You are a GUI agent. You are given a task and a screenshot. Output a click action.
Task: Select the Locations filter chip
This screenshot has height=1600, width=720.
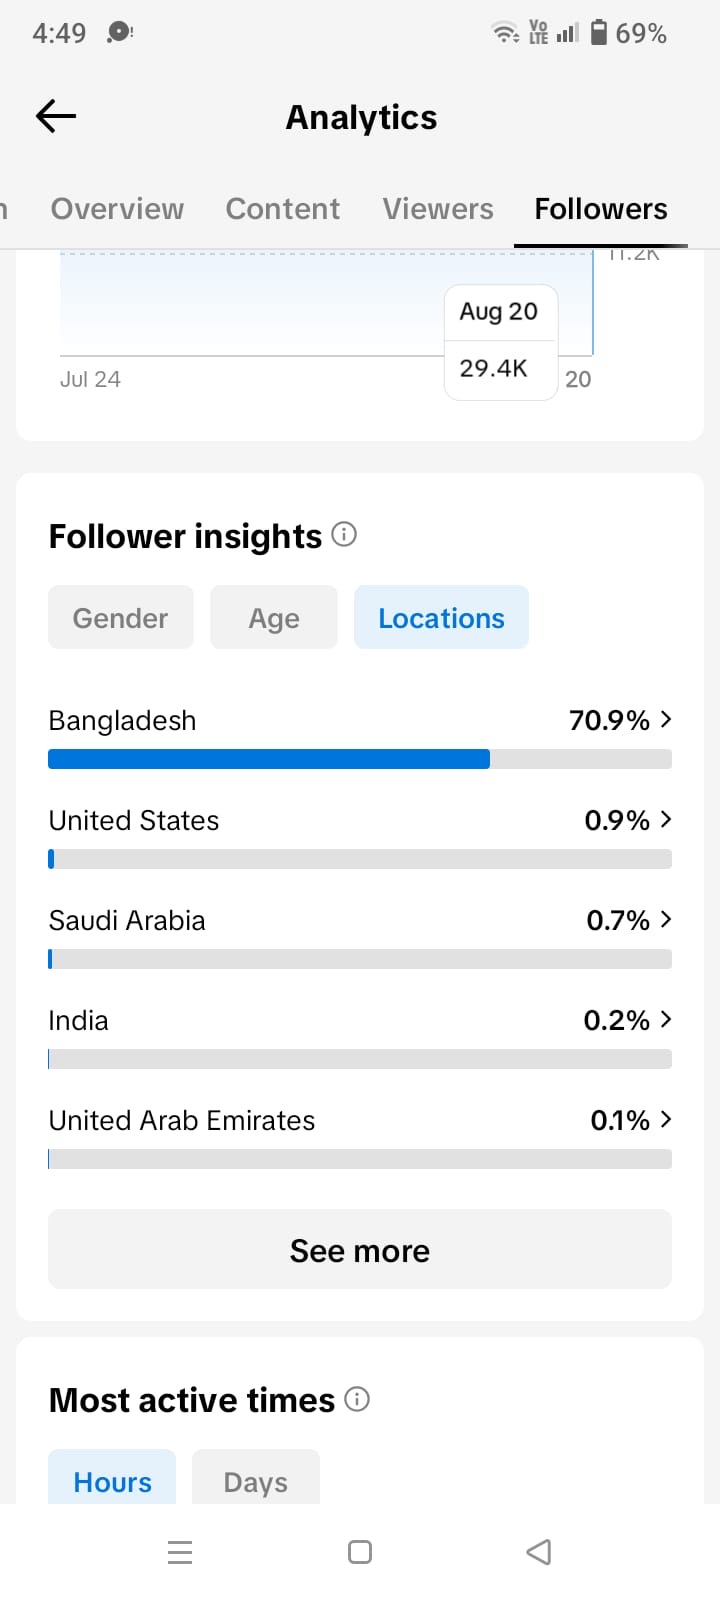tap(441, 617)
